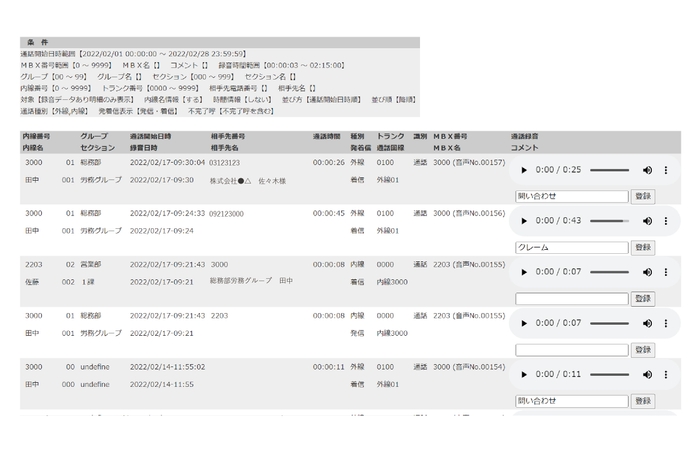Click the empty comment field for the 内線3000 発信 call

click(x=571, y=350)
